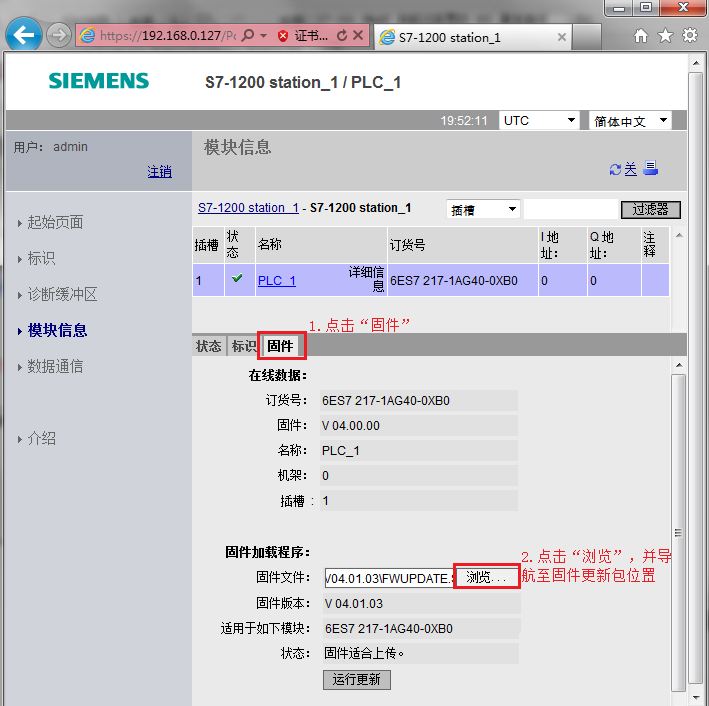
Task: Open the S7-1200 station_1 breadcrumb link
Action: pyautogui.click(x=248, y=208)
